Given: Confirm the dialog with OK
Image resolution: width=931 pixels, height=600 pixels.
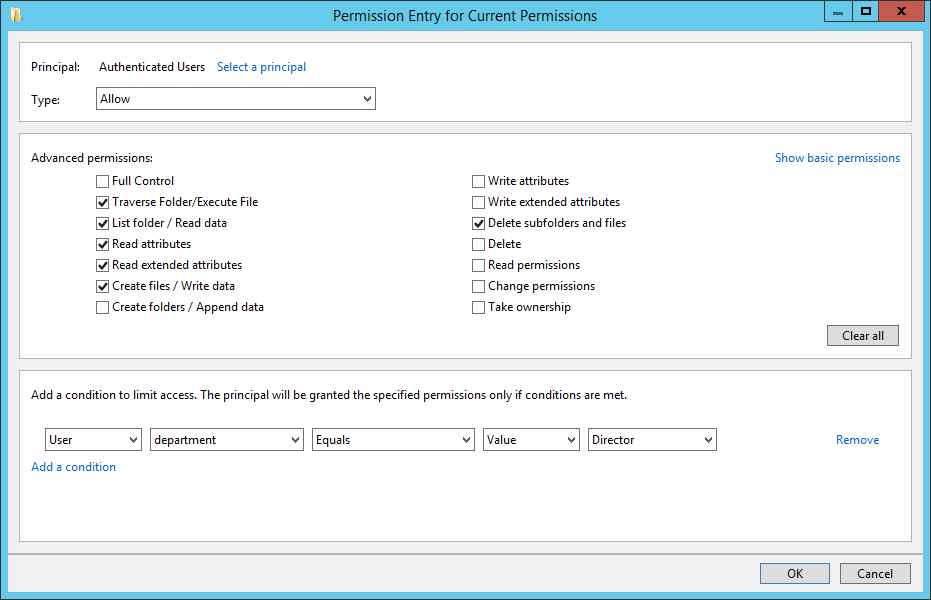Looking at the screenshot, I should point(794,573).
